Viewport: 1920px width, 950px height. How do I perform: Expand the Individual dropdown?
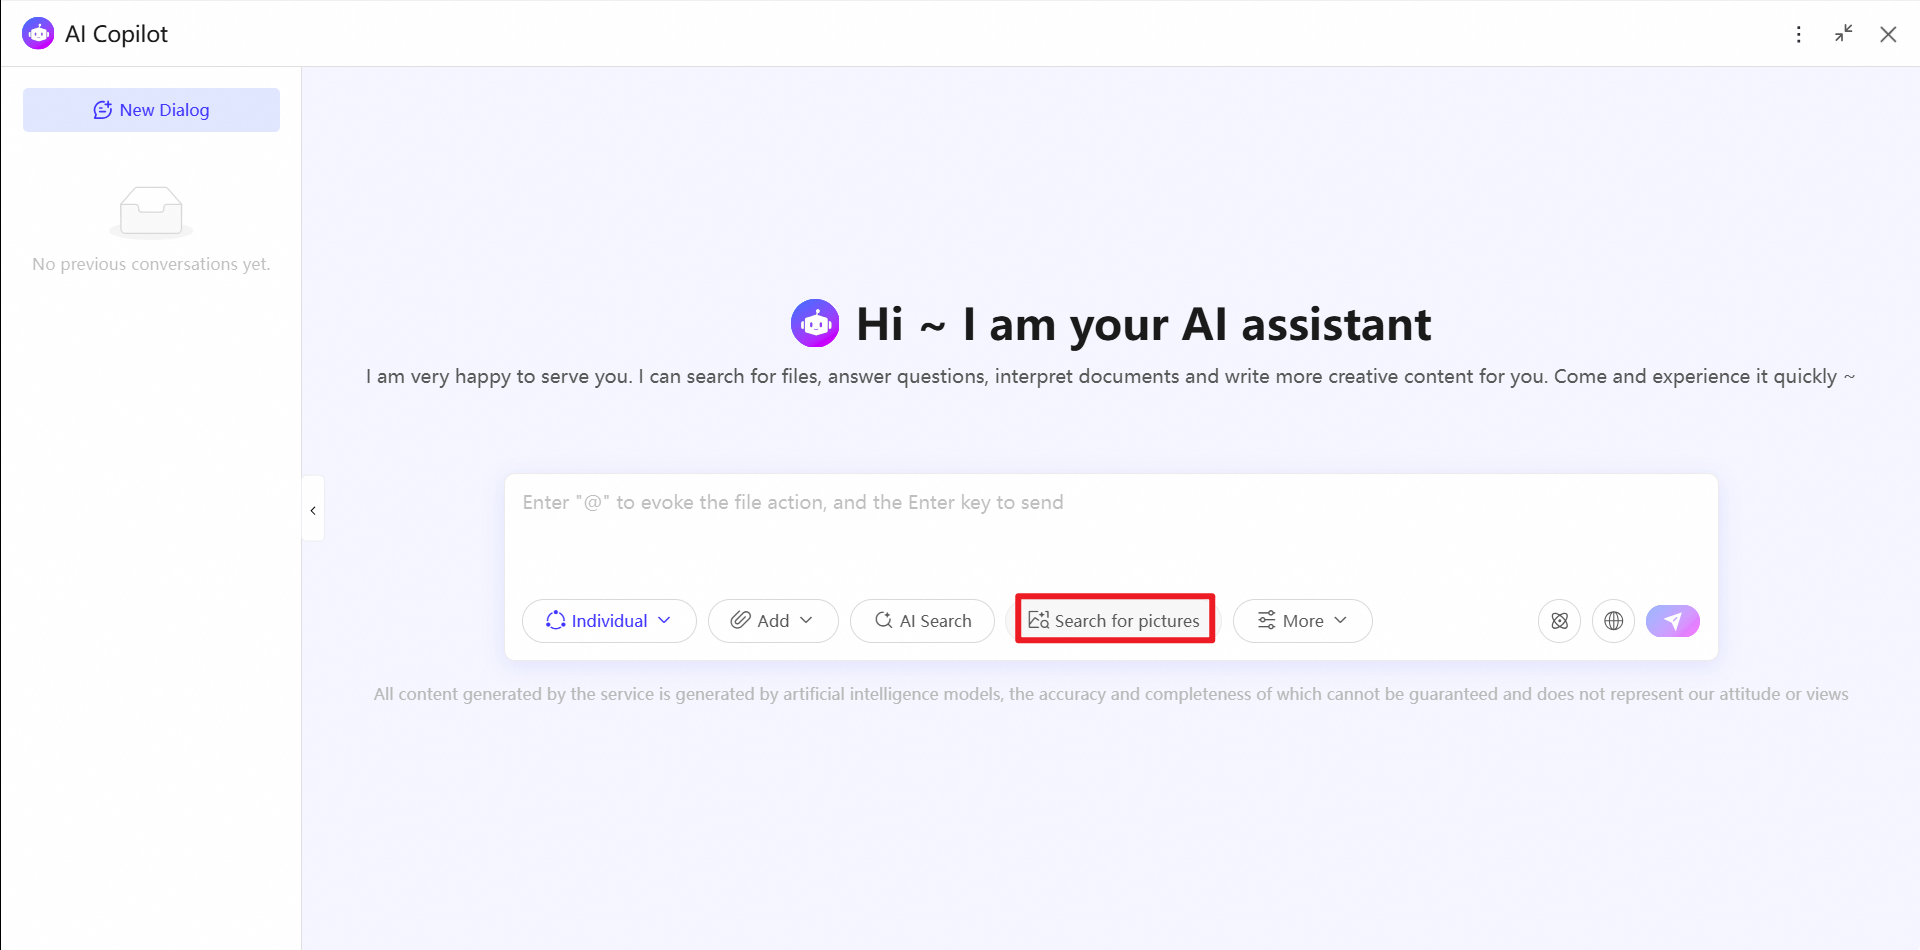(x=609, y=621)
